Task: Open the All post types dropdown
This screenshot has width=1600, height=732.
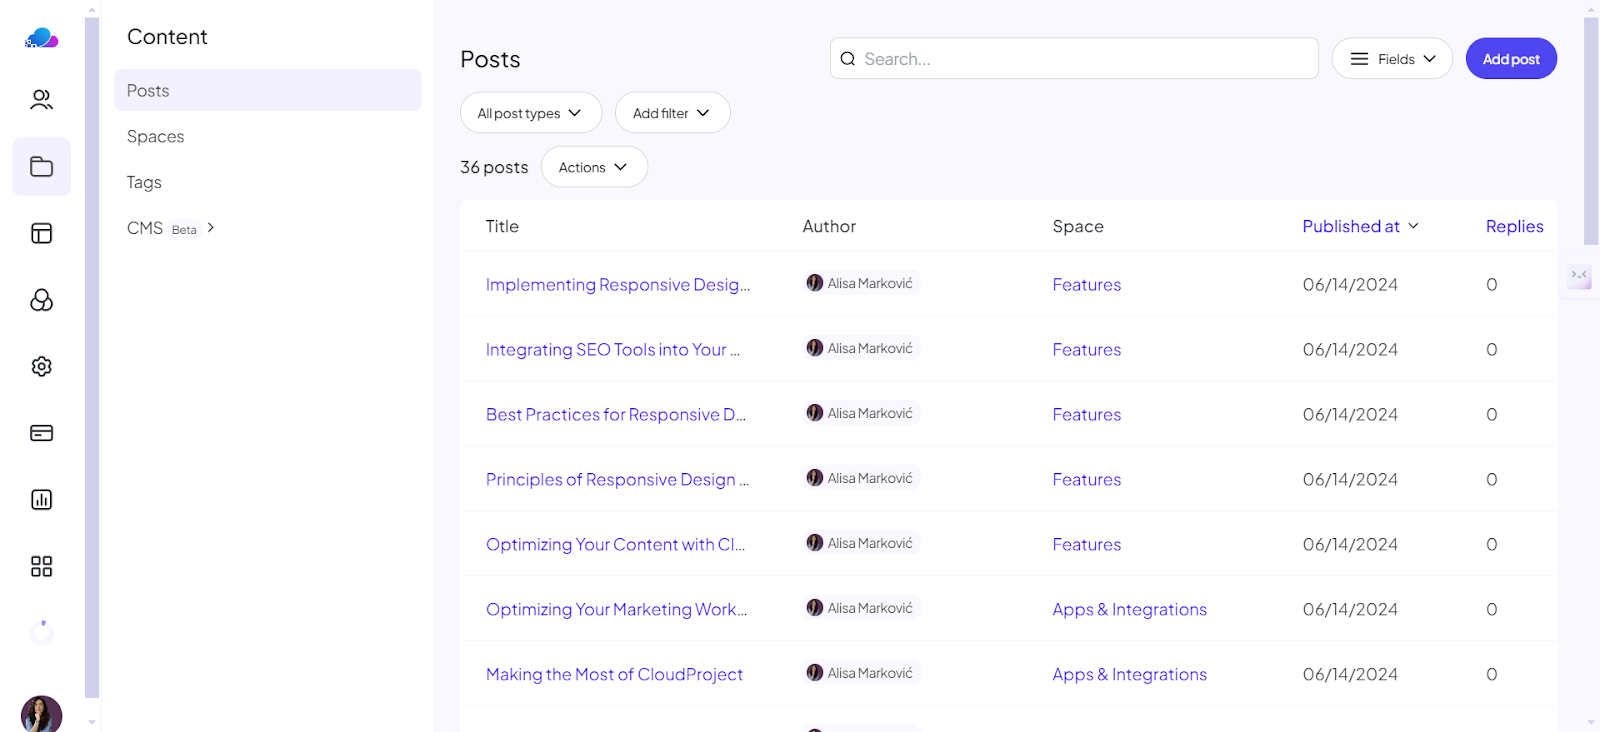Action: 530,113
